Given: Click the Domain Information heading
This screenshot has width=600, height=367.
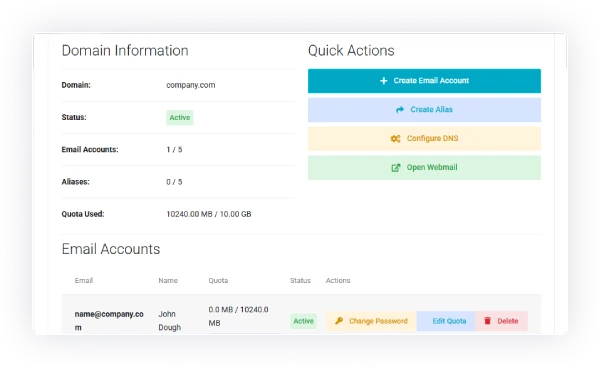Looking at the screenshot, I should click(125, 51).
